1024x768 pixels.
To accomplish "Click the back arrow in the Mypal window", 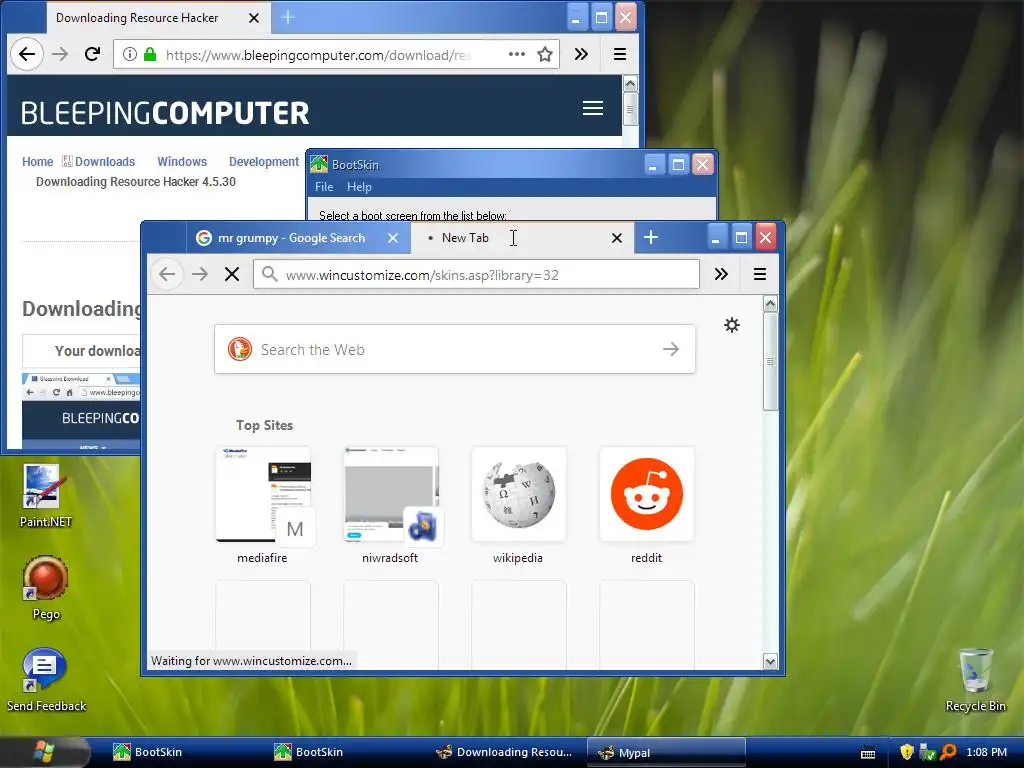I will 167,274.
